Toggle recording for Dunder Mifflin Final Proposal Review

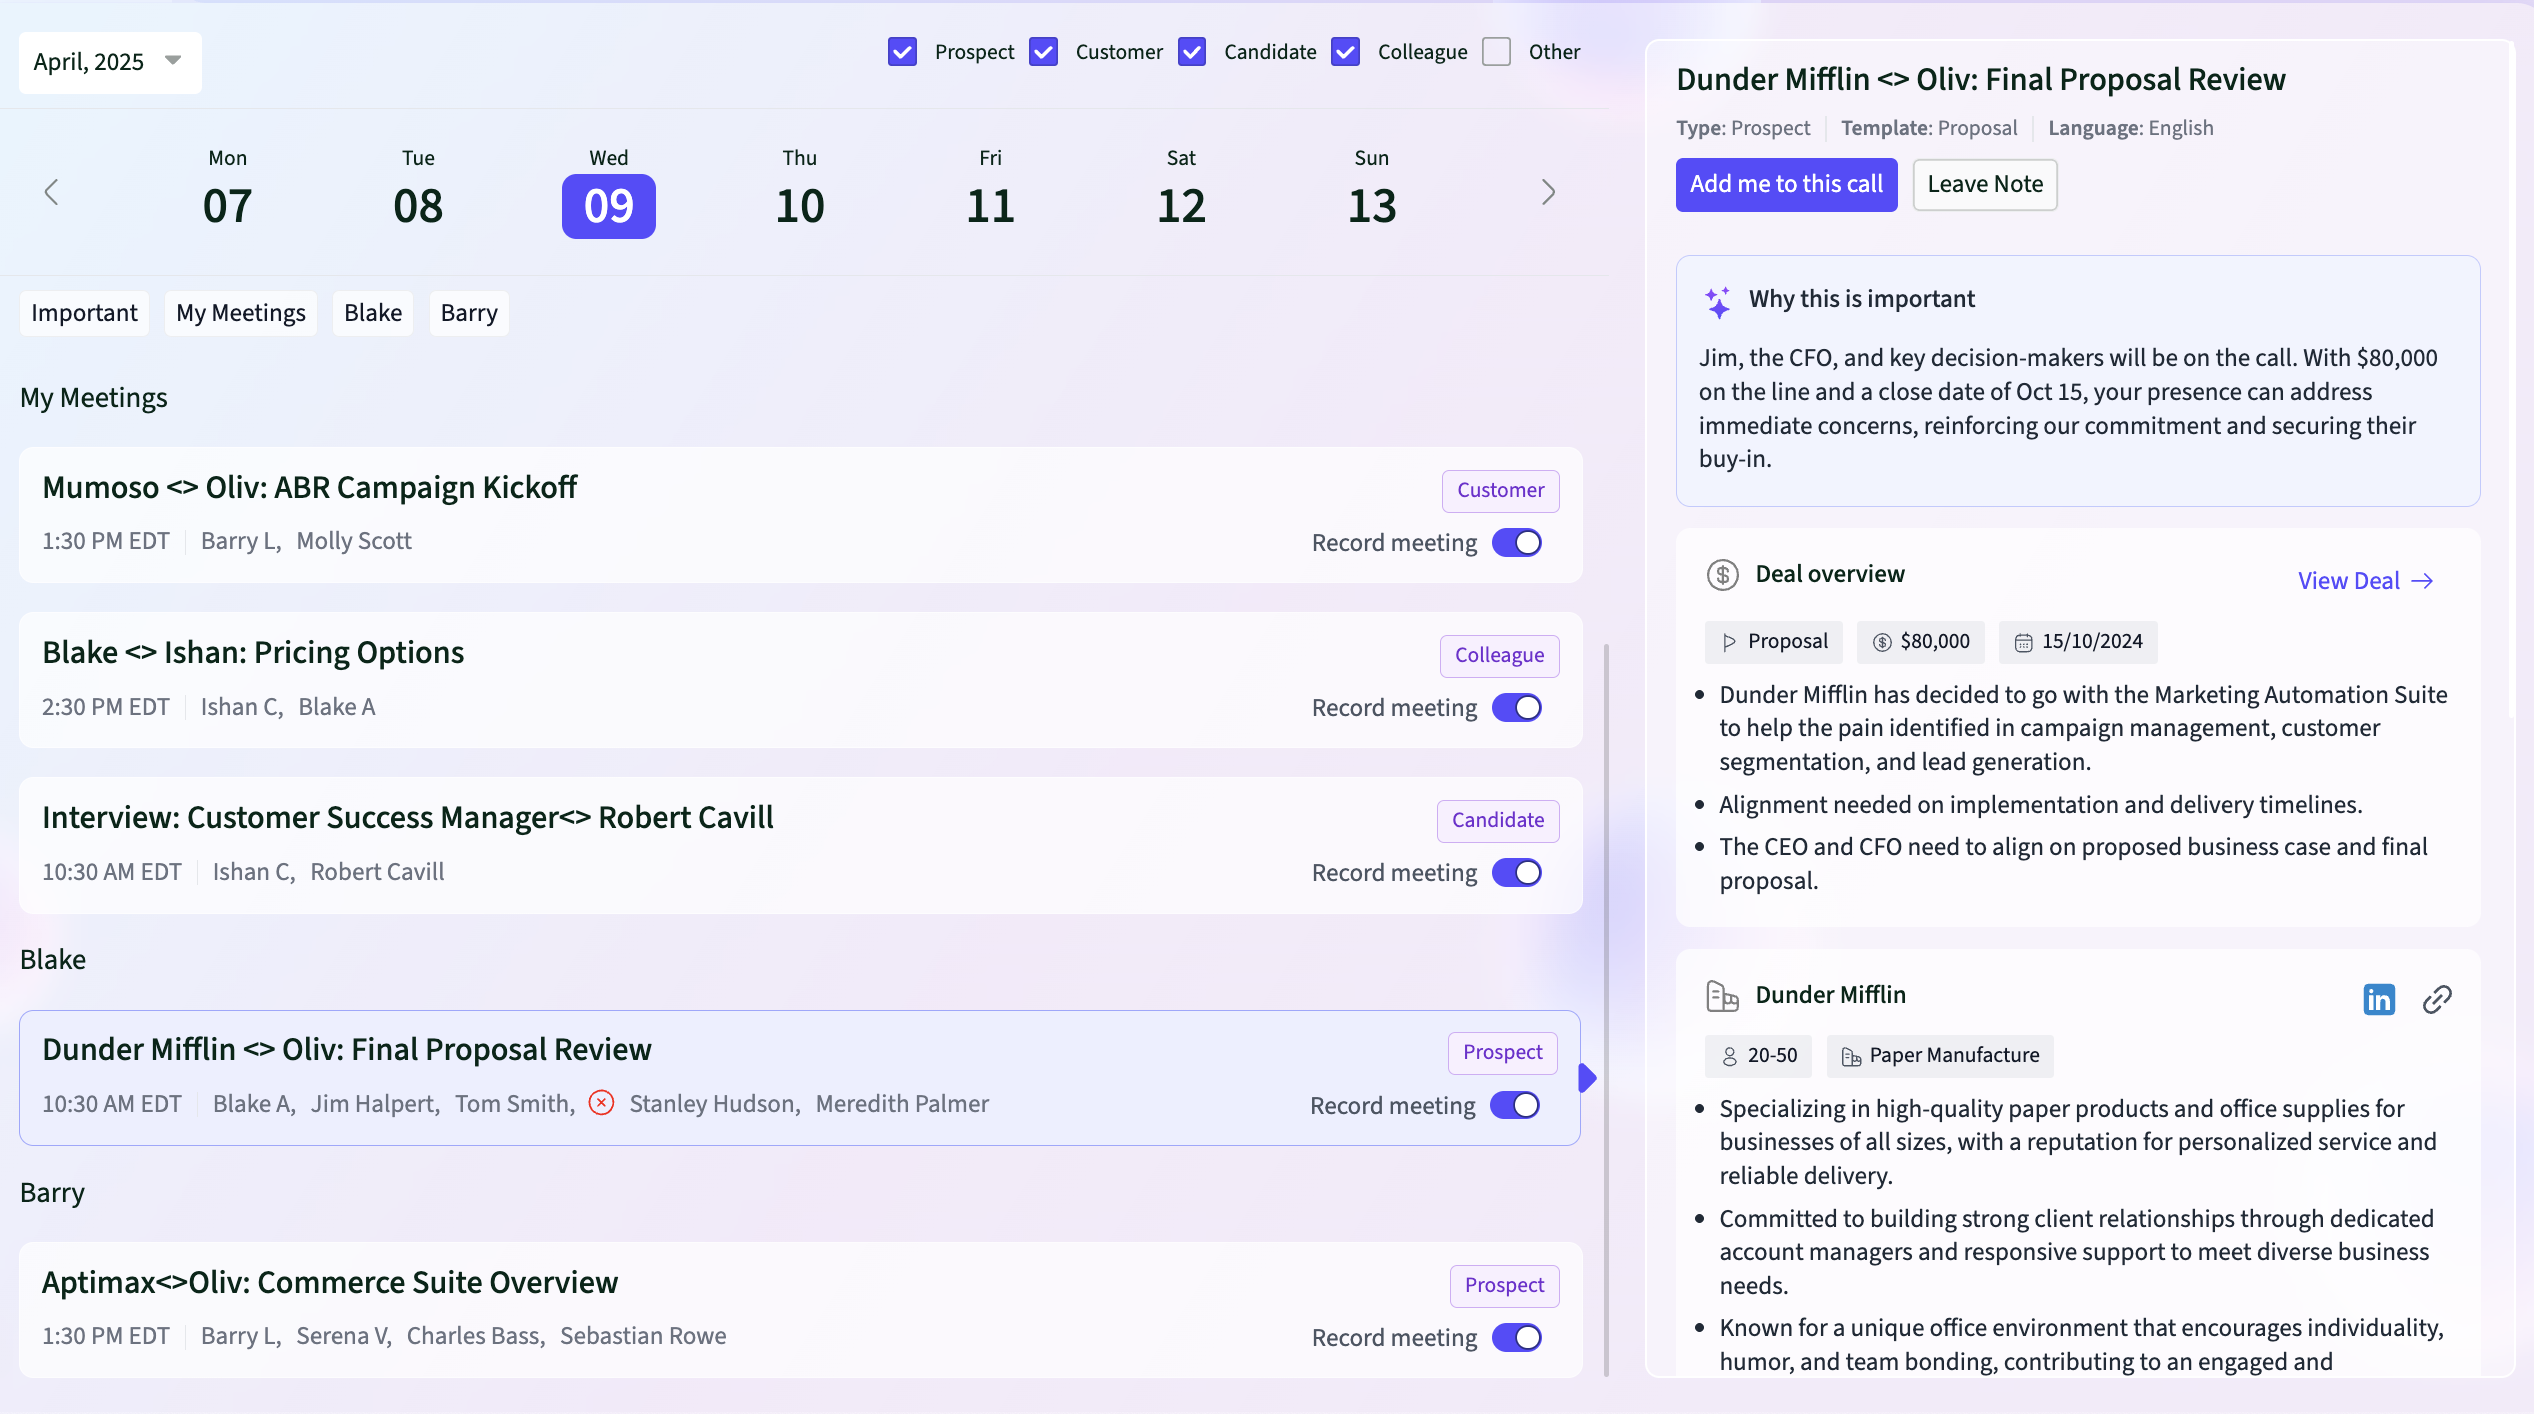point(1515,1106)
